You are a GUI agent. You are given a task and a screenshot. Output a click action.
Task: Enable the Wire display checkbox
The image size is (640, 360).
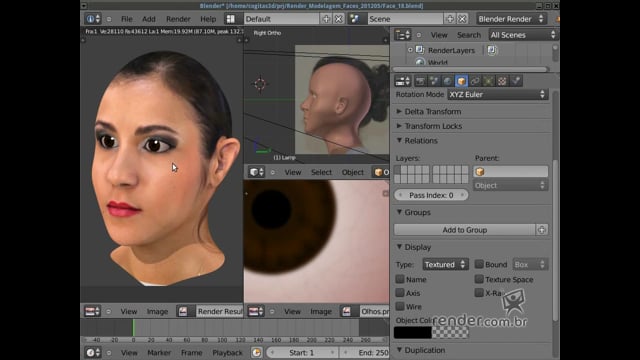point(400,306)
